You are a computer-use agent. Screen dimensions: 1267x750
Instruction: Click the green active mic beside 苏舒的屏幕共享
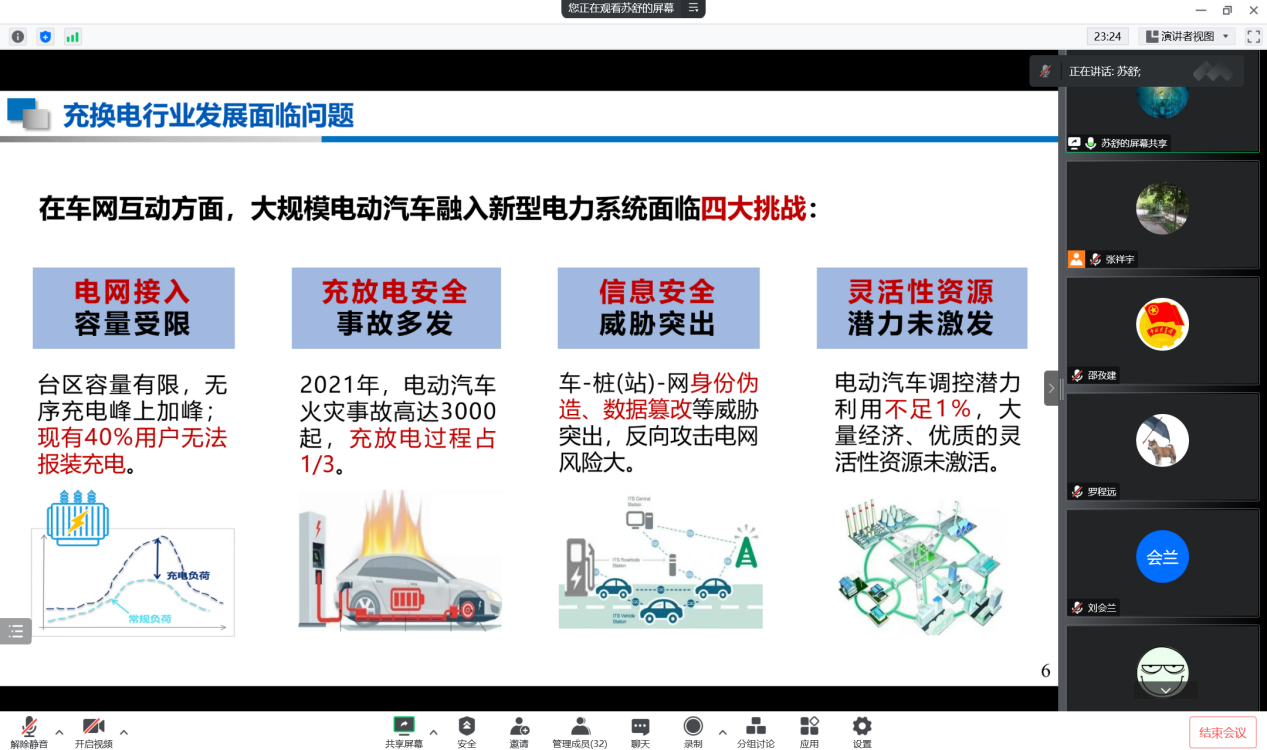point(1091,143)
